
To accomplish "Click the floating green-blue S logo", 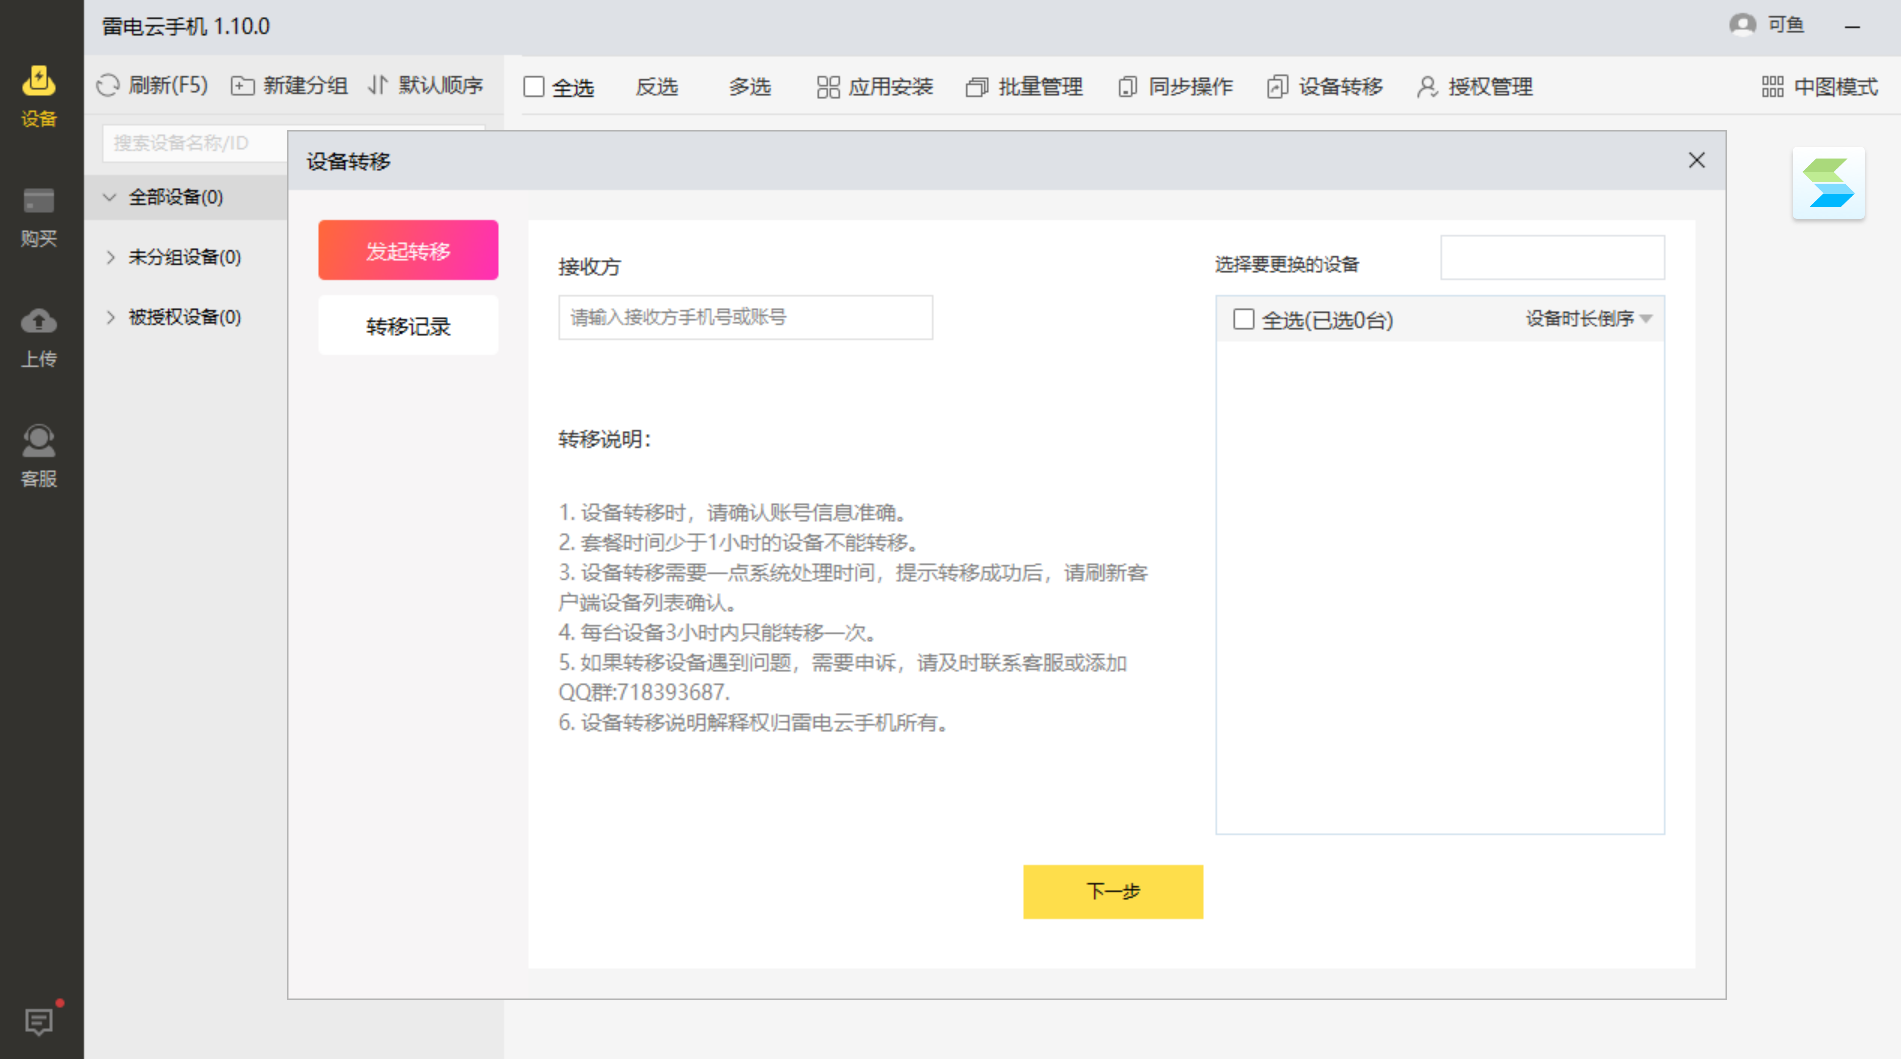I will tap(1828, 183).
